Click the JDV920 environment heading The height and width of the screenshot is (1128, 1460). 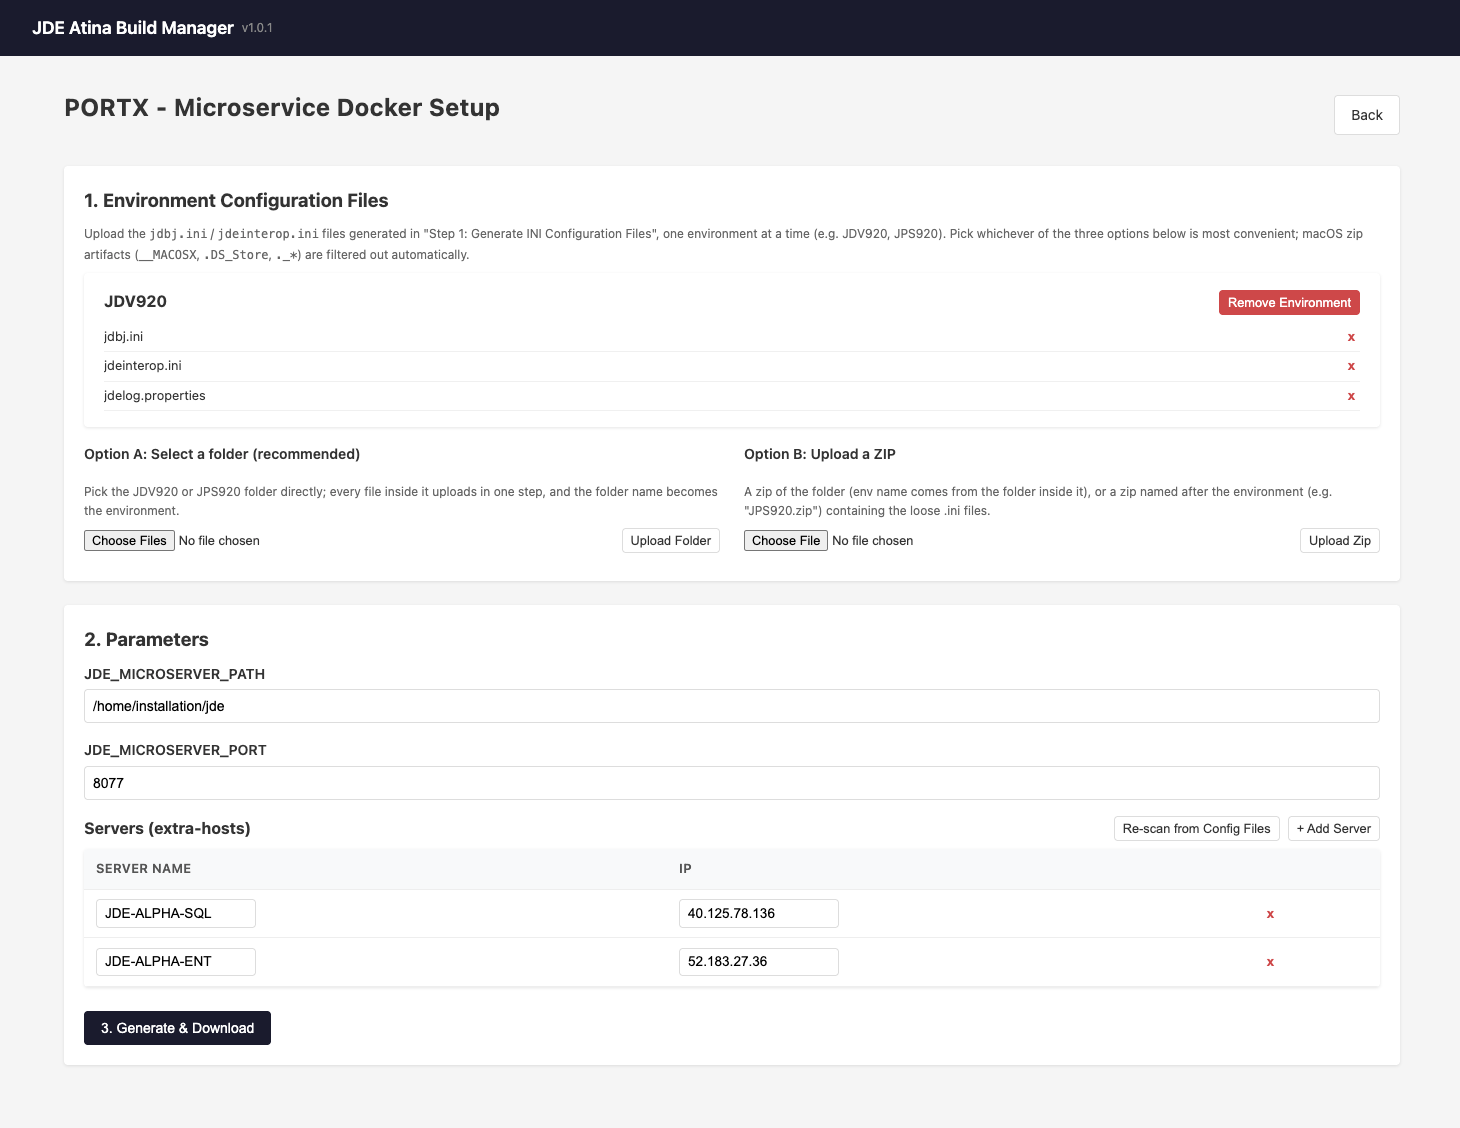[x=135, y=302]
